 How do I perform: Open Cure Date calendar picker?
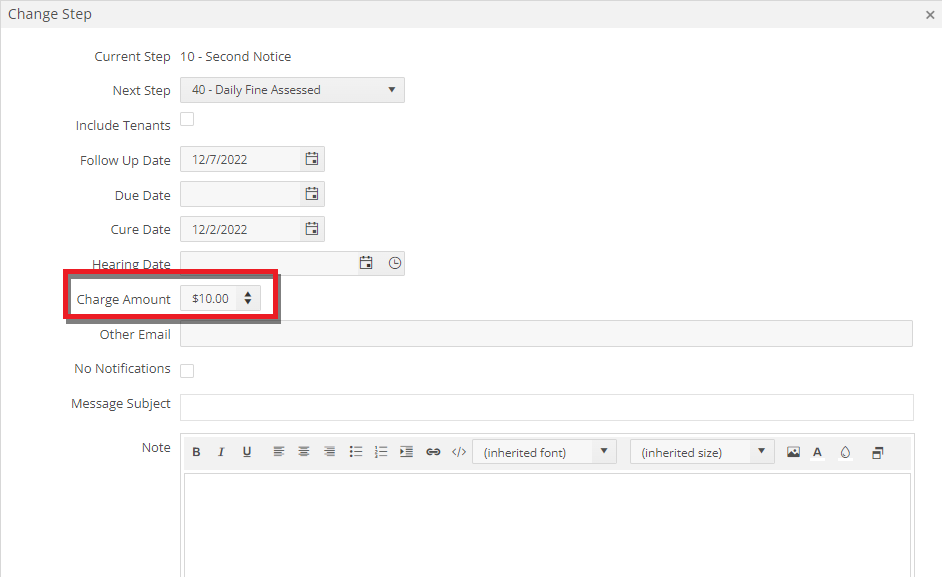click(312, 229)
